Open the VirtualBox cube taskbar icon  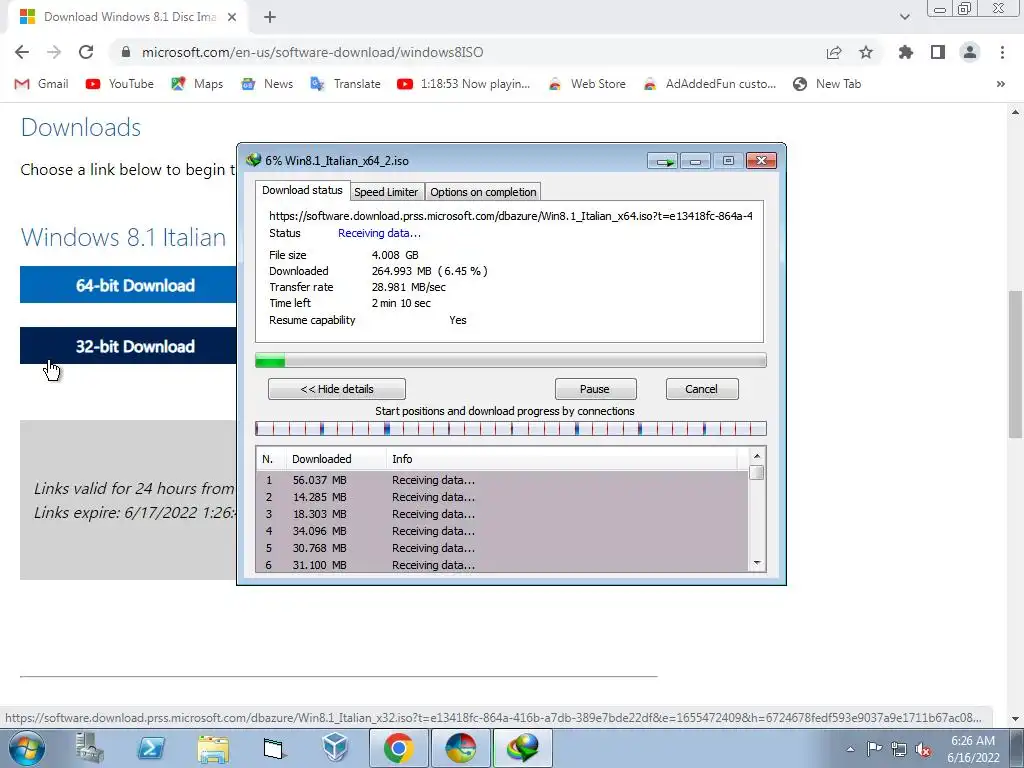[x=336, y=748]
